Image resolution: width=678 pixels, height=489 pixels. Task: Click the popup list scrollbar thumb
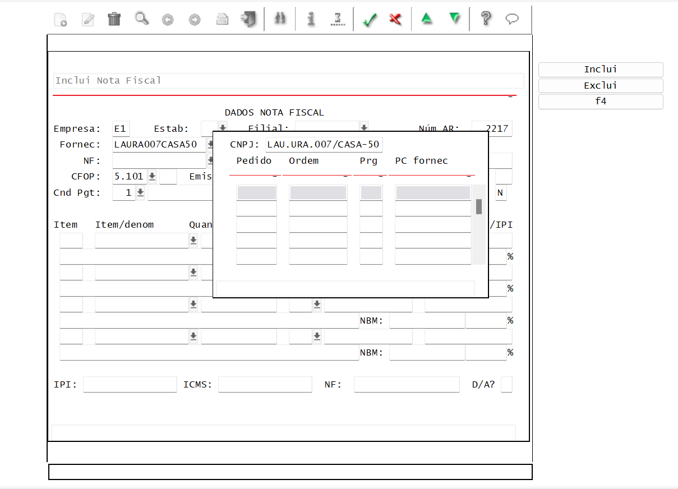pos(479,207)
